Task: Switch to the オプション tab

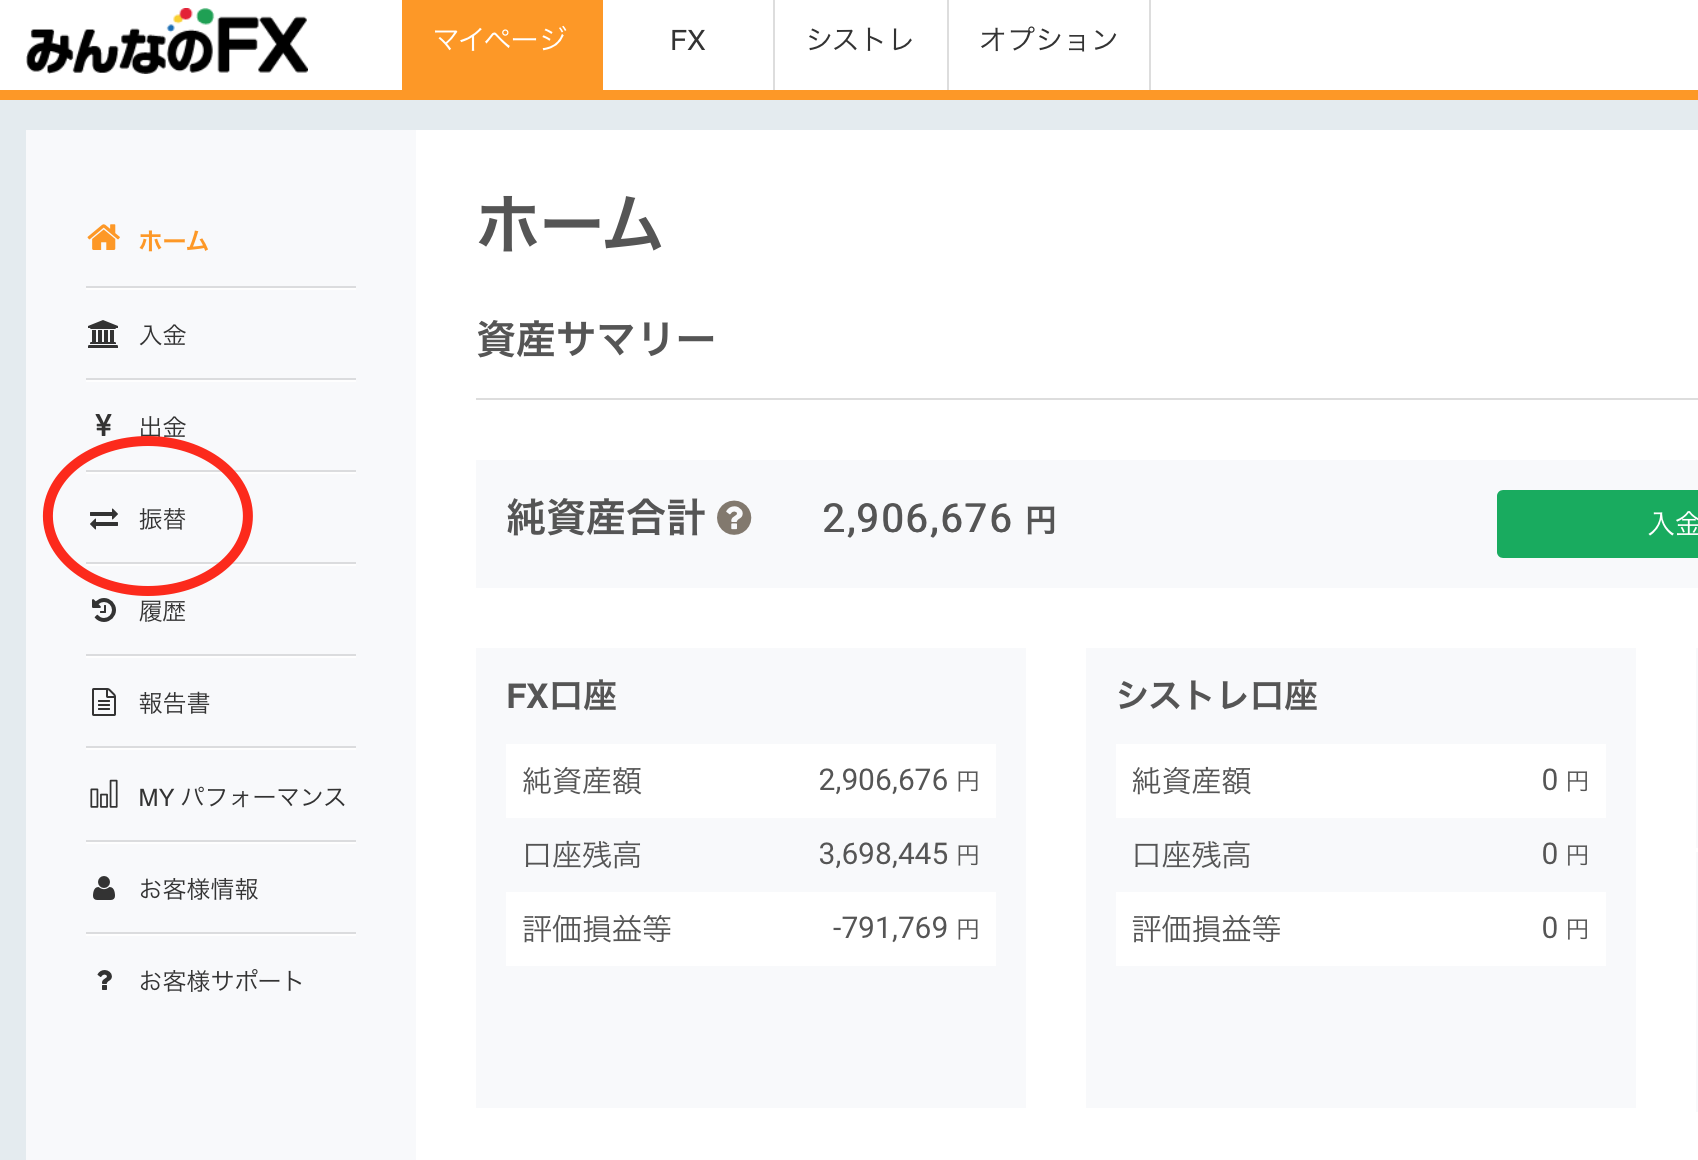Action: [x=1049, y=45]
